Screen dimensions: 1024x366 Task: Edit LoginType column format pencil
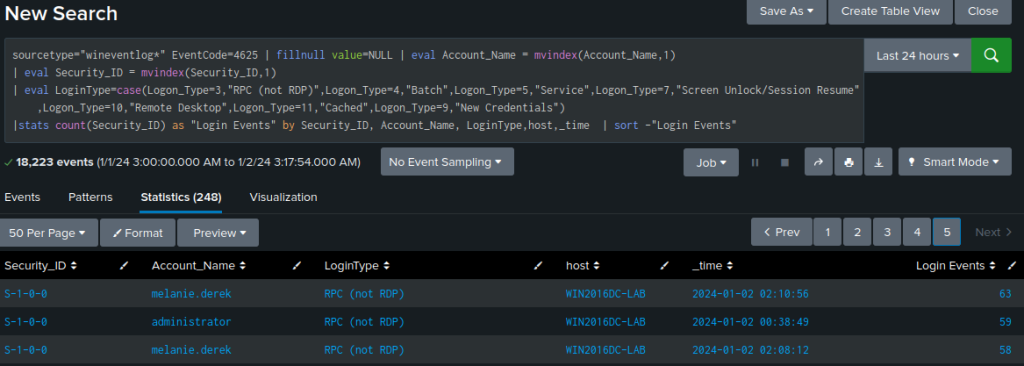(538, 266)
